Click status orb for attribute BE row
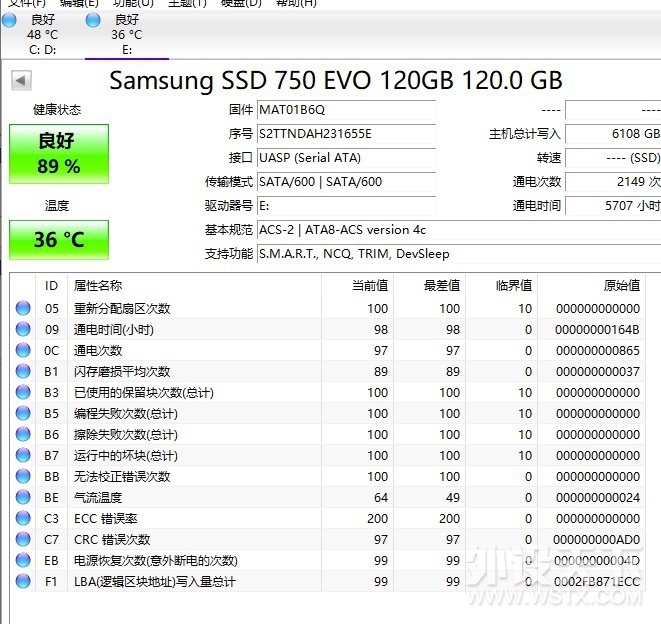Screen dimensions: 661x624 click(x=23, y=498)
